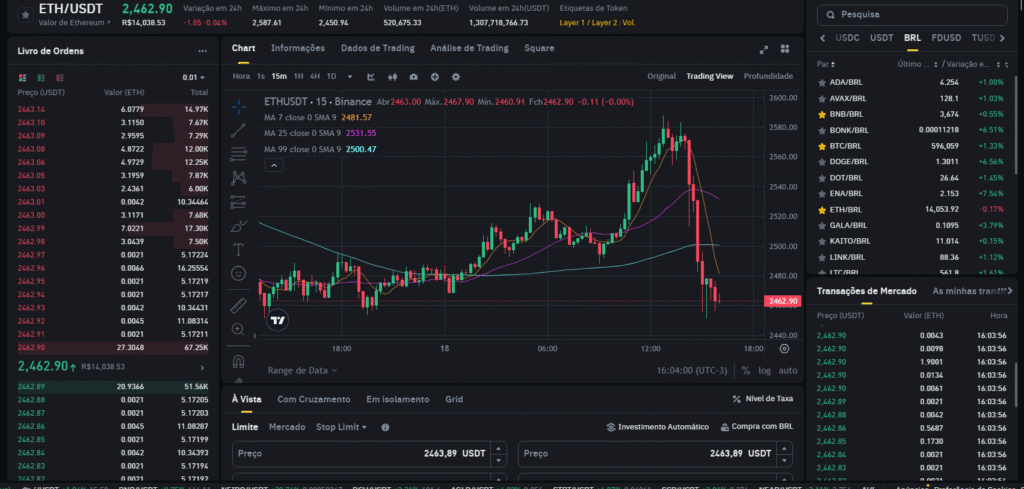
Task: Open Investimento Automático link
Action: pos(658,427)
